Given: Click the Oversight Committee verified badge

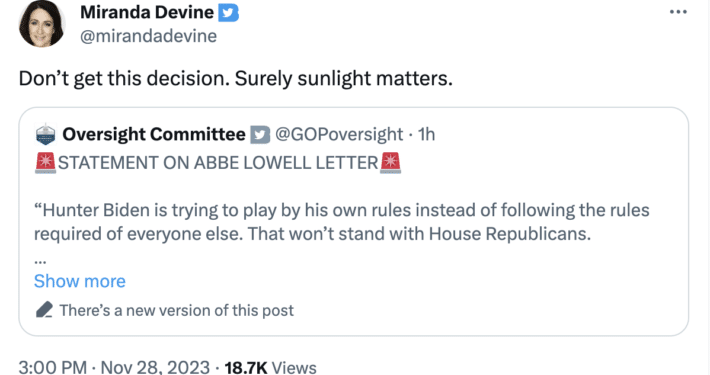Looking at the screenshot, I should (260, 135).
